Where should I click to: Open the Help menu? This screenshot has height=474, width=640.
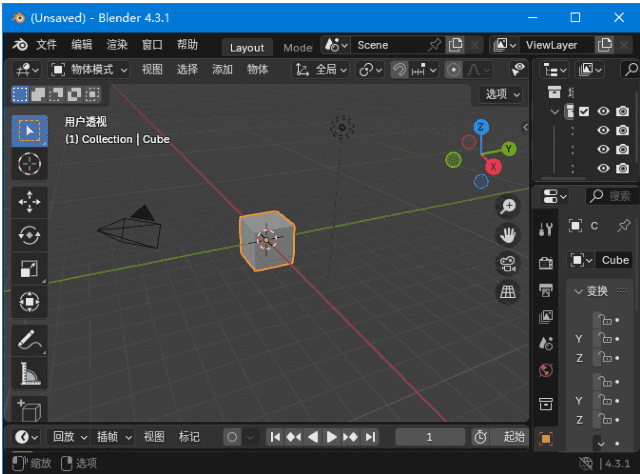(187, 45)
